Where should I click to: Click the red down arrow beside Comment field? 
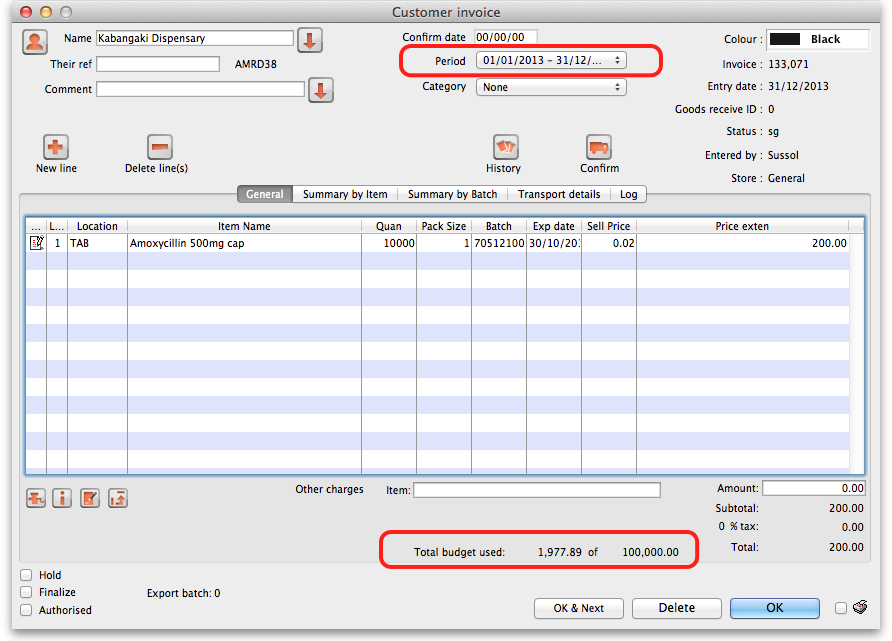click(x=320, y=90)
